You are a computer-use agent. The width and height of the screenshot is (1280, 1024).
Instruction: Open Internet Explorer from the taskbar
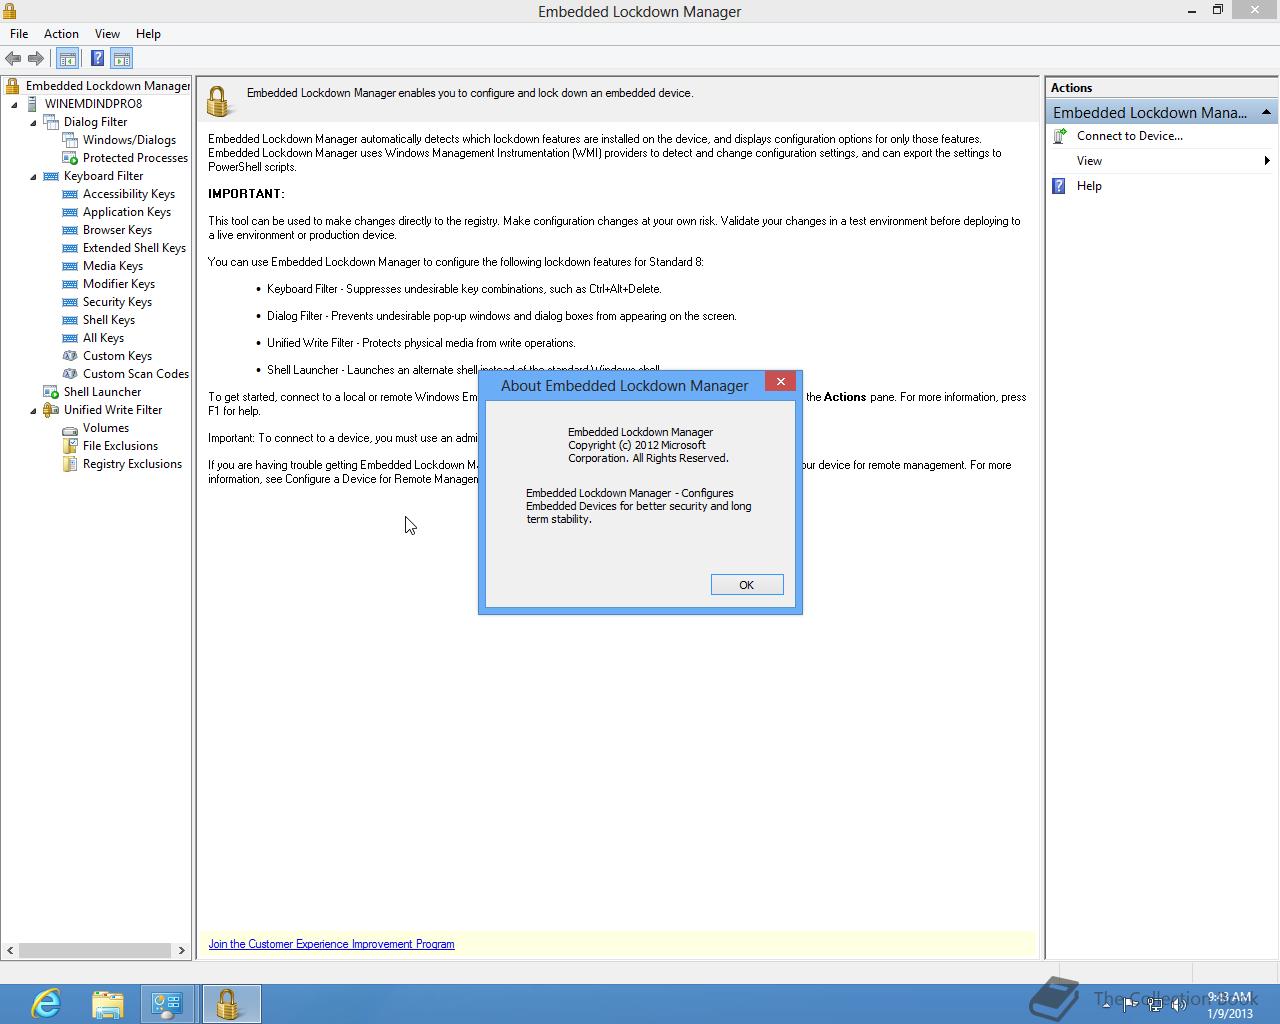46,1004
